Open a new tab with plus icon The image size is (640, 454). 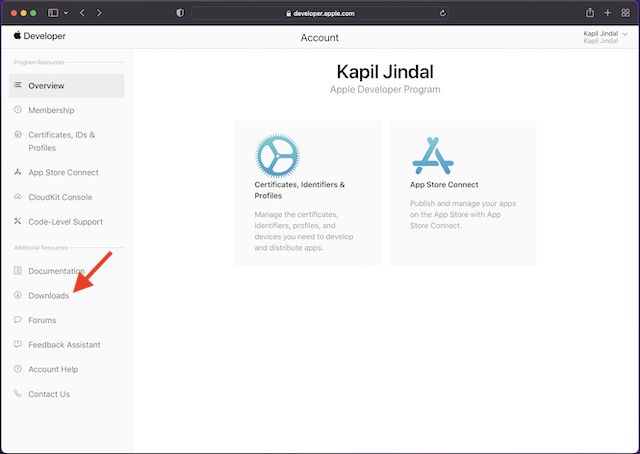(x=608, y=13)
